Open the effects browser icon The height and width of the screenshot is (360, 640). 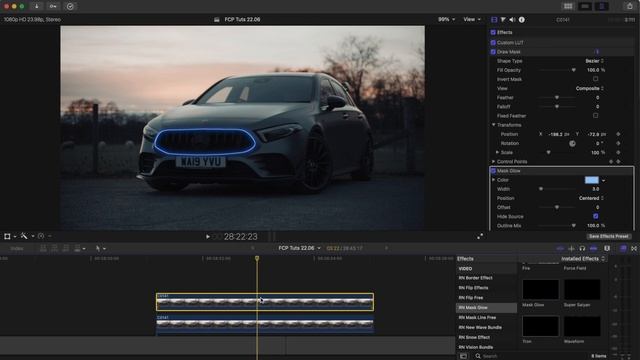coord(623,248)
